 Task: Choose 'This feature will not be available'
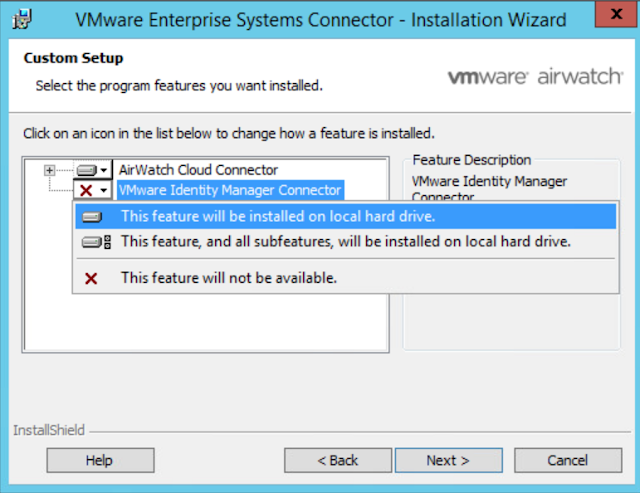[x=346, y=278]
